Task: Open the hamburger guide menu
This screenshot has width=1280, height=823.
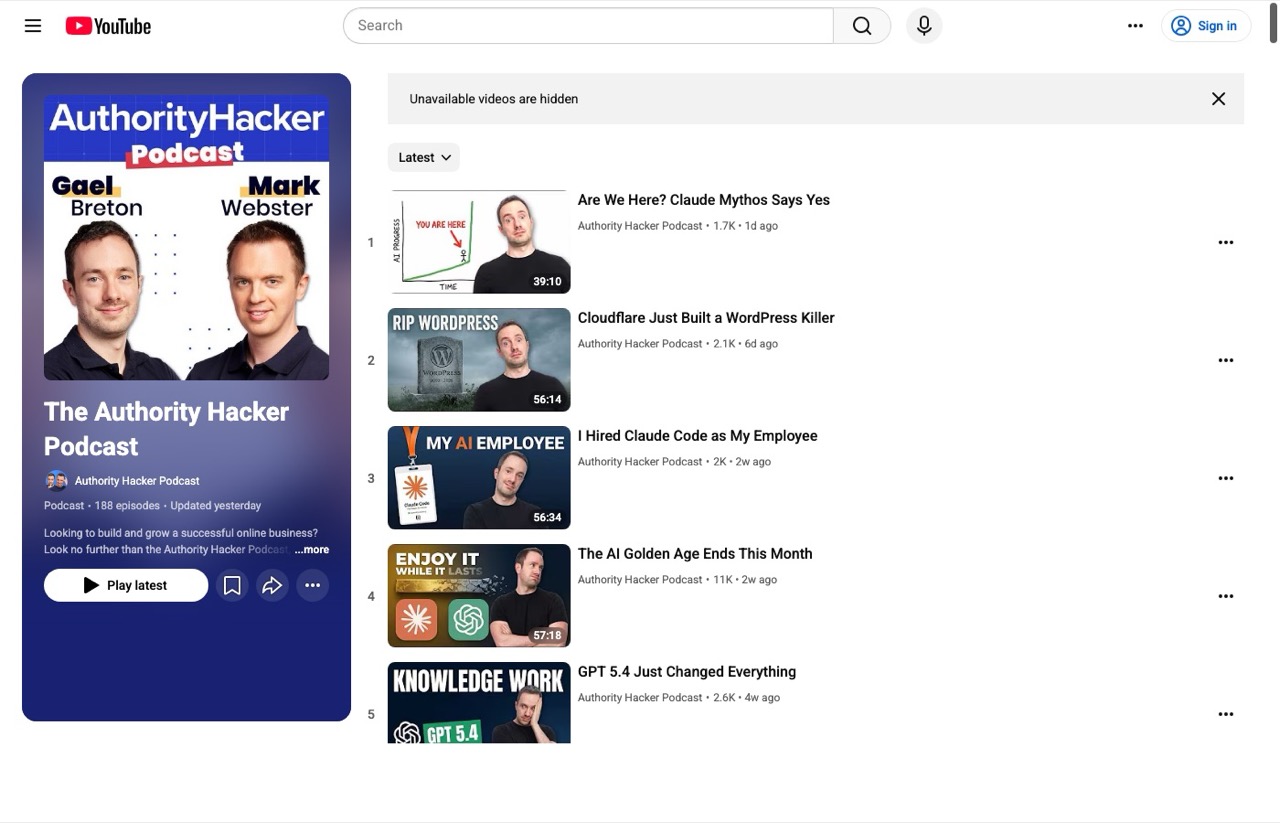Action: 33,26
